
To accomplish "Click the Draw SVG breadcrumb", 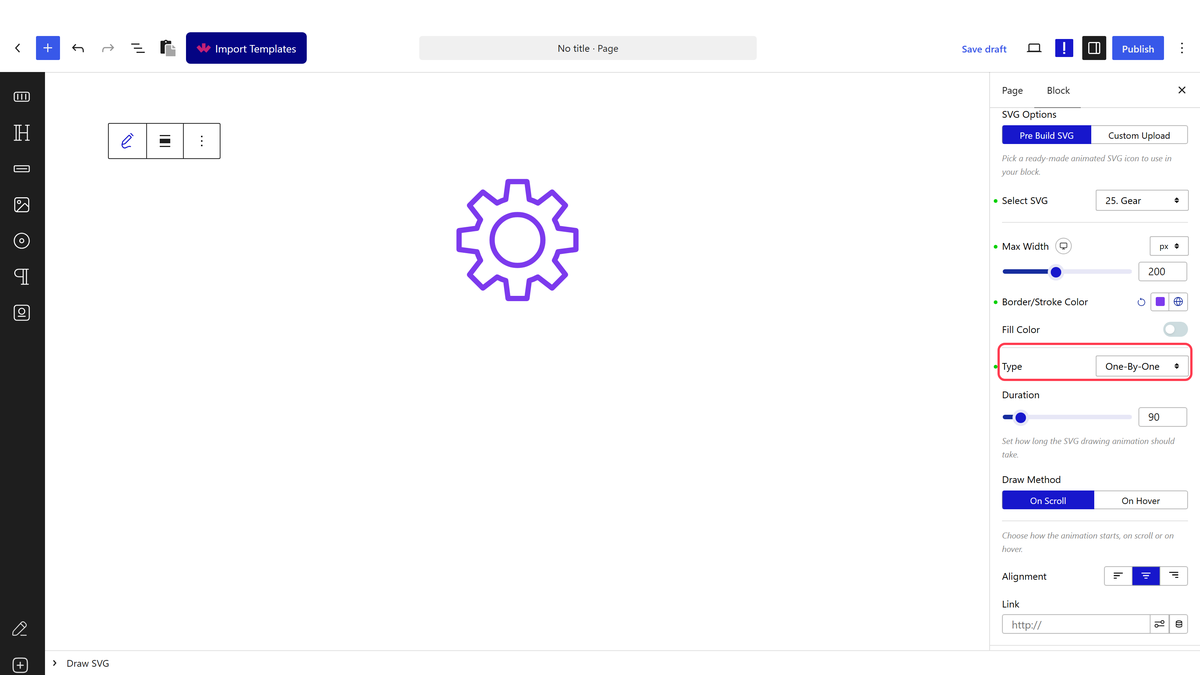I will coord(88,663).
